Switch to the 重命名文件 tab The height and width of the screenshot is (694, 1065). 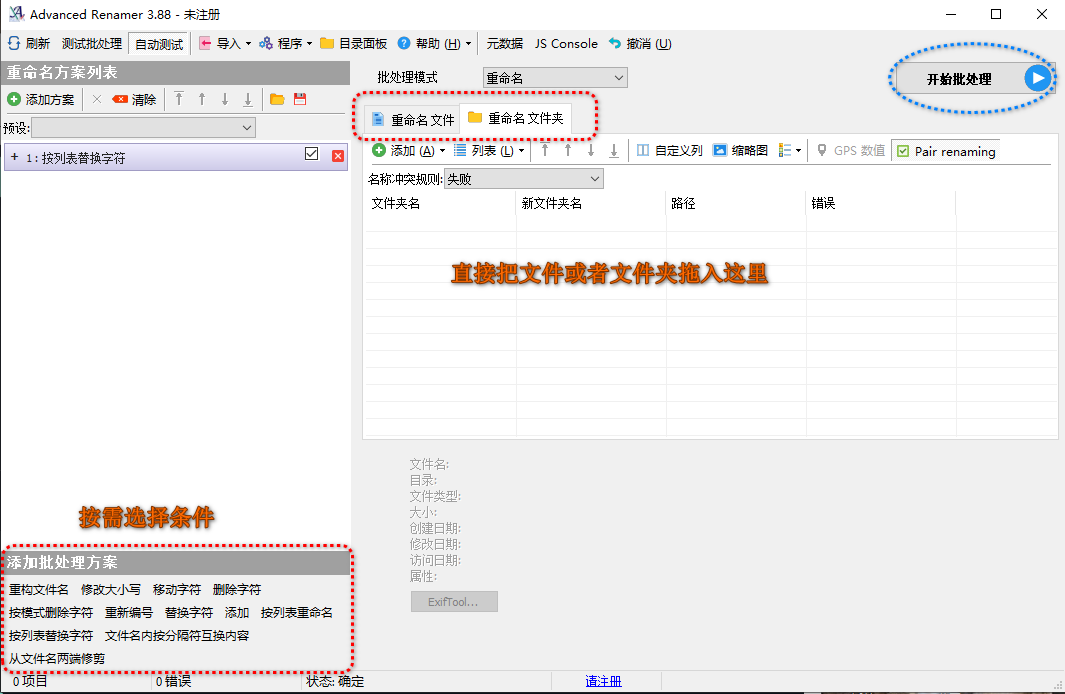click(x=412, y=119)
